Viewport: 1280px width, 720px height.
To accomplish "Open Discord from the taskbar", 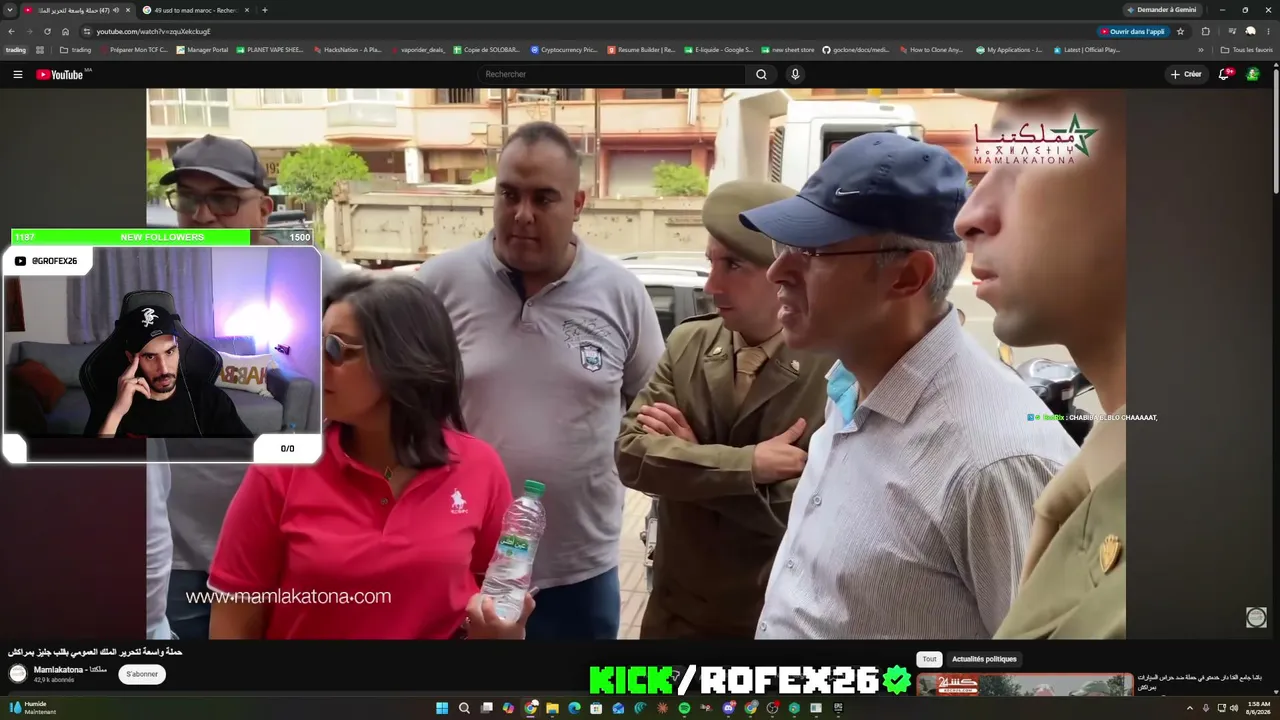I will 728,708.
